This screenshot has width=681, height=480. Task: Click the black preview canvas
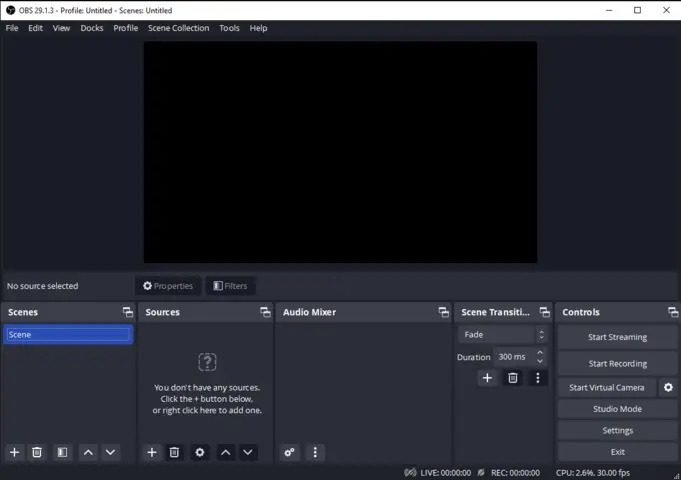click(x=340, y=152)
